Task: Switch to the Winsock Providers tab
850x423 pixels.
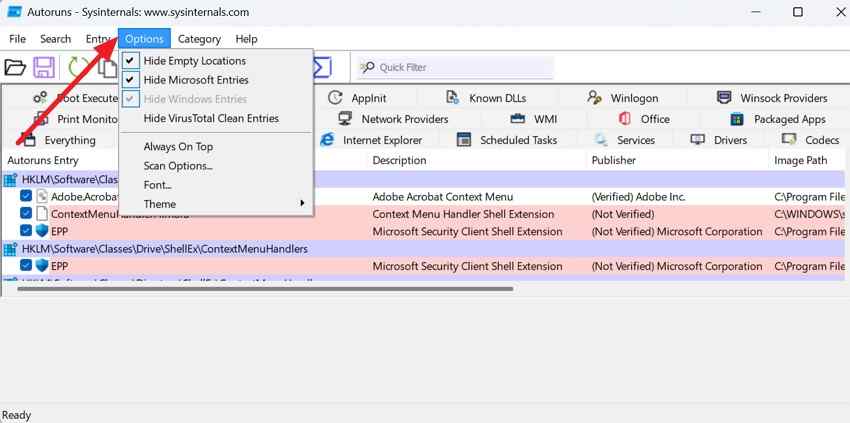Action: (x=772, y=98)
